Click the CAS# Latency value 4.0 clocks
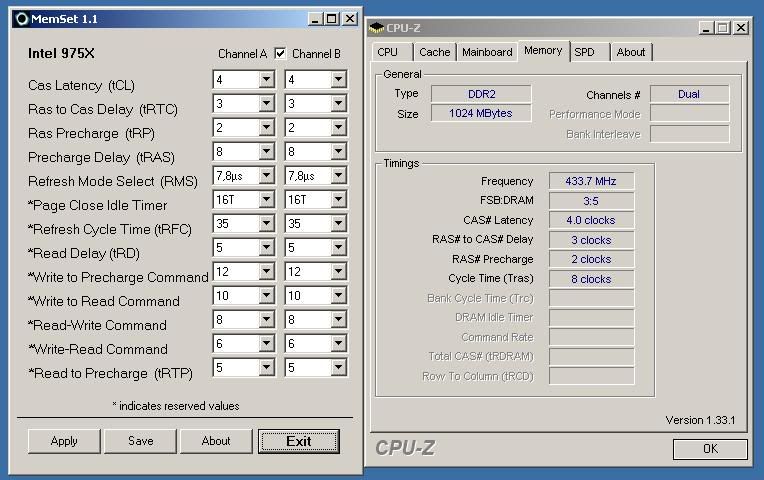This screenshot has width=764, height=480. 592,220
